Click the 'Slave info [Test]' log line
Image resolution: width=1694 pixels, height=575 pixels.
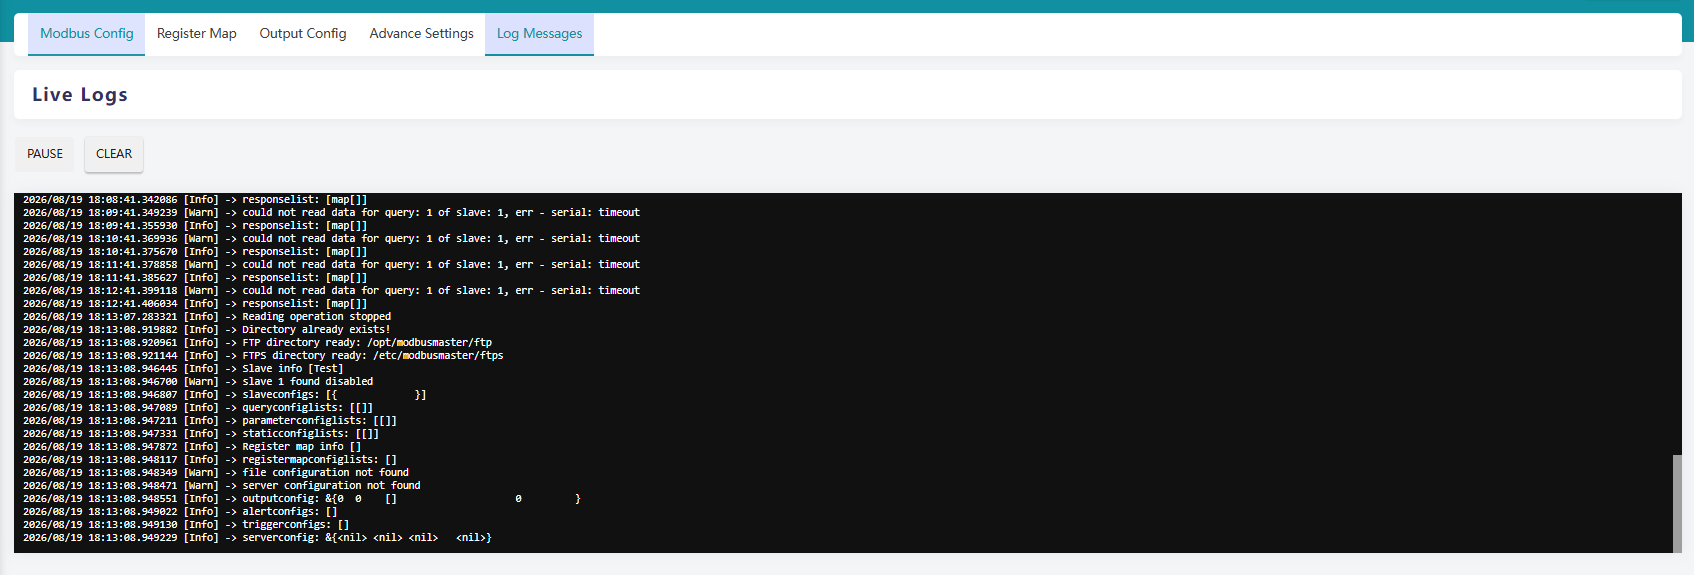click(x=183, y=369)
